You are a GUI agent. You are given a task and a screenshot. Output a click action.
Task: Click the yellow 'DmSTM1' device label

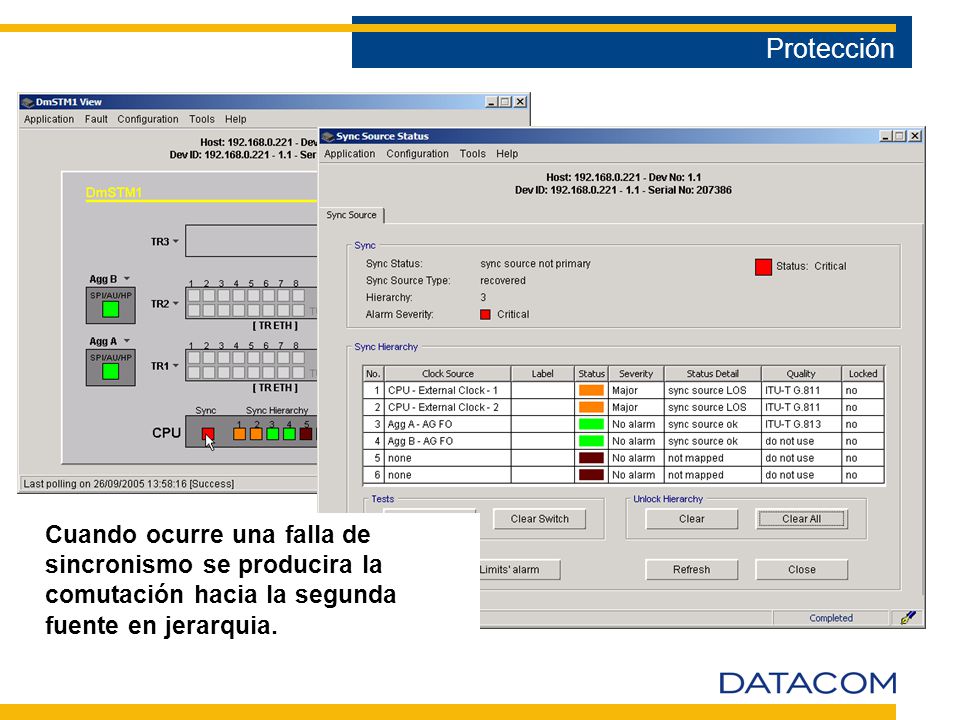(114, 193)
